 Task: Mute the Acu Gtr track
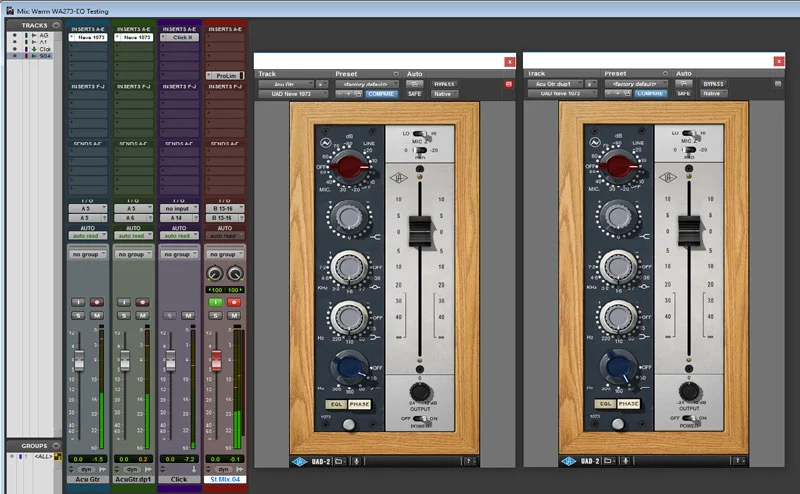(x=97, y=315)
